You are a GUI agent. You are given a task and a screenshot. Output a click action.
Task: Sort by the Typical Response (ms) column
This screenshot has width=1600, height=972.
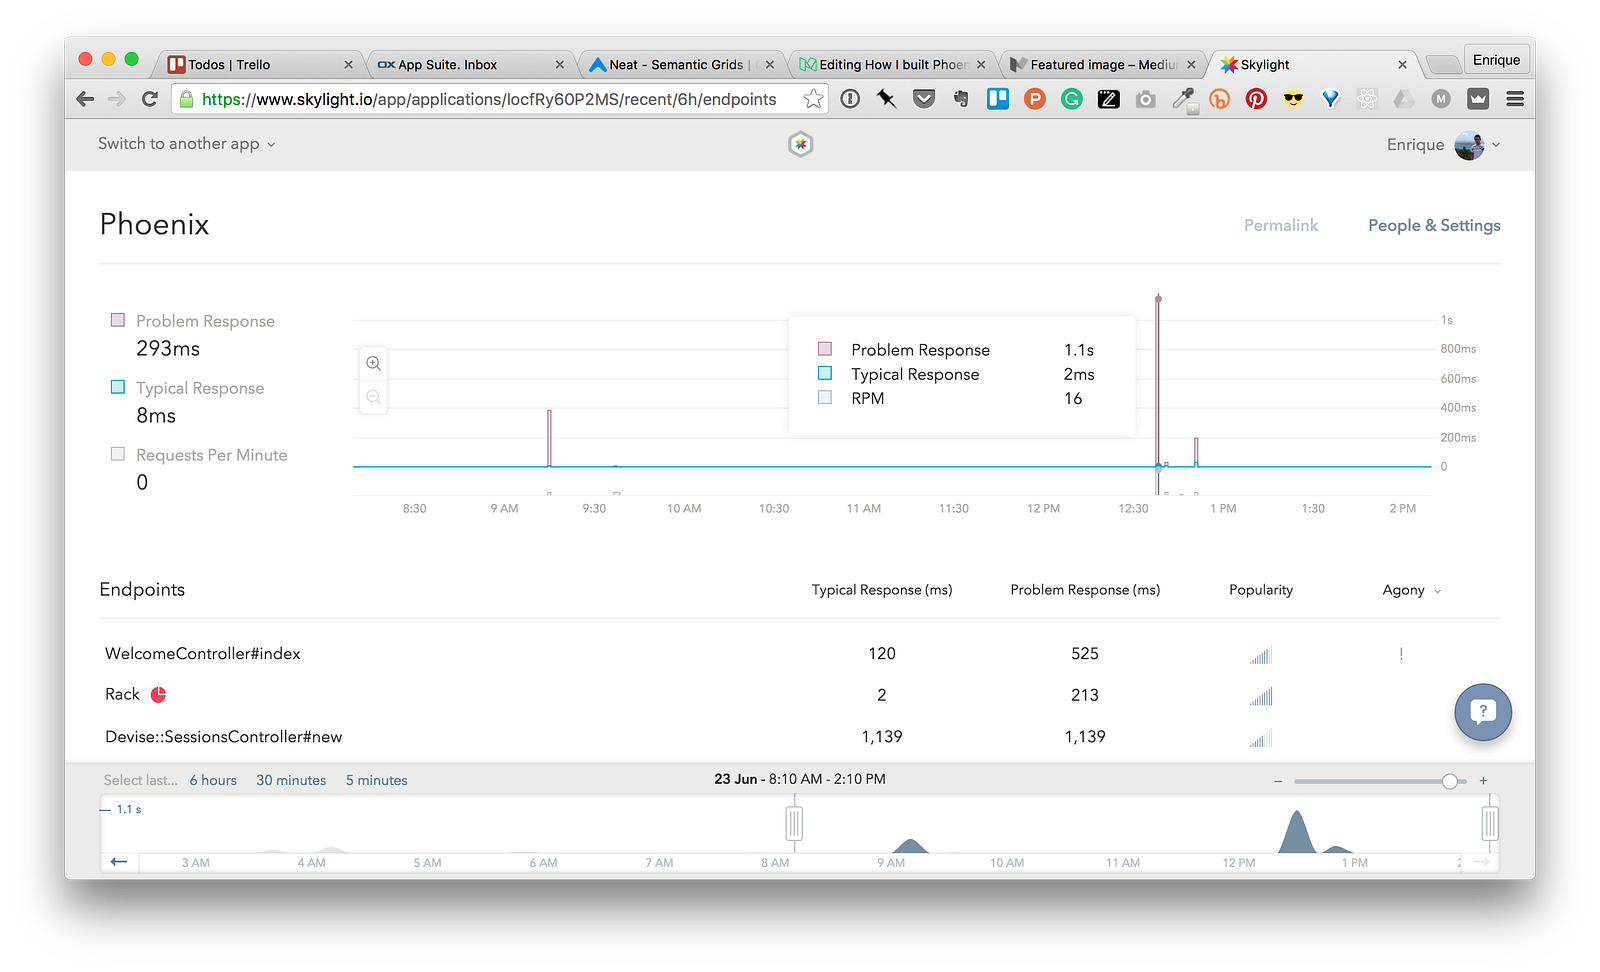coord(882,590)
